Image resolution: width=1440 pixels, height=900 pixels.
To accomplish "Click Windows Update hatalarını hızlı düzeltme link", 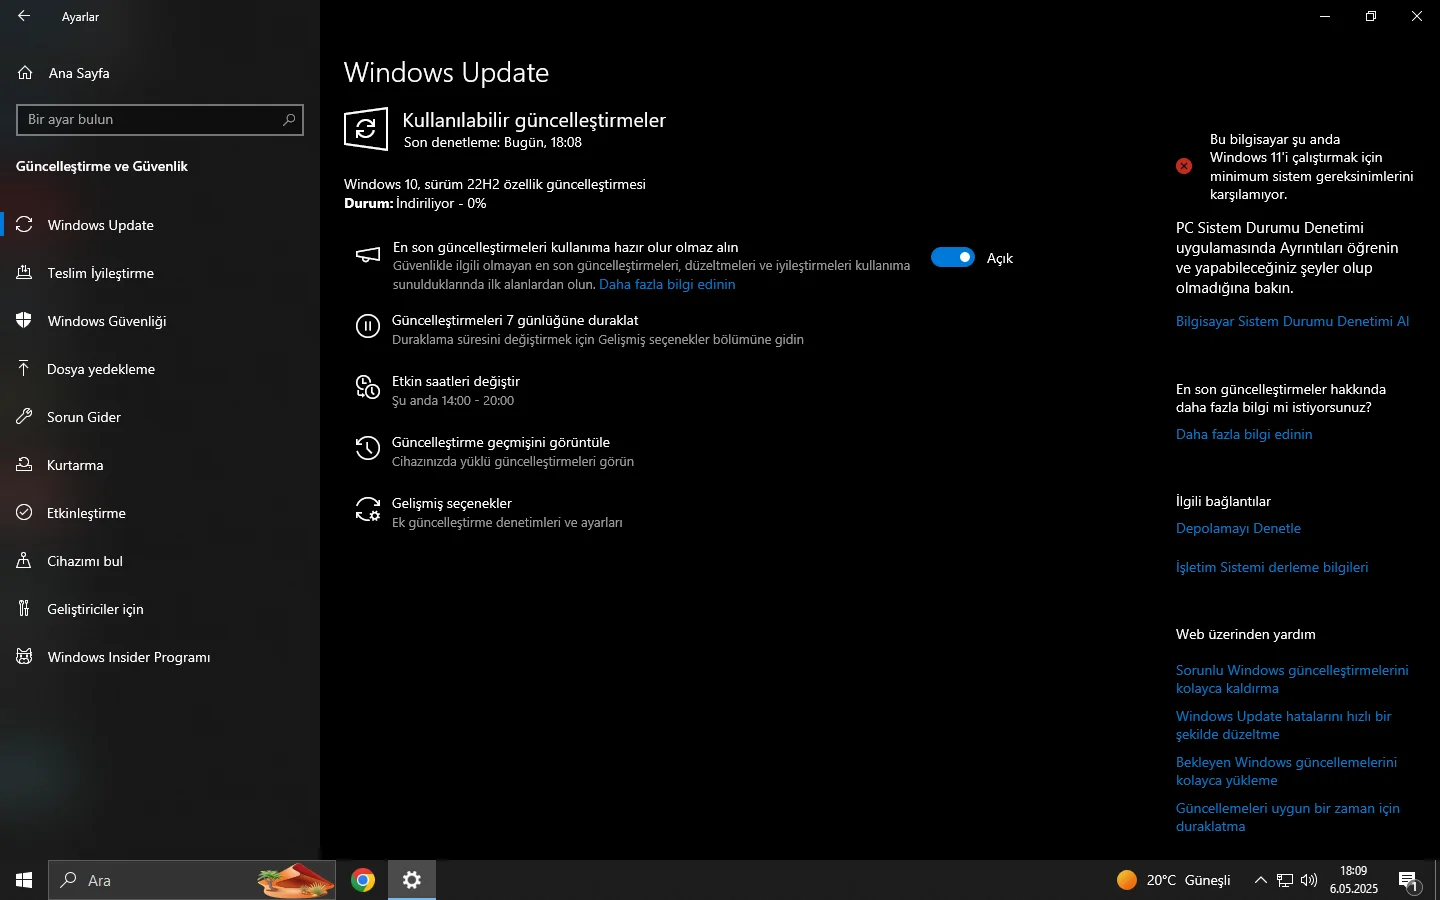I will 1284,725.
